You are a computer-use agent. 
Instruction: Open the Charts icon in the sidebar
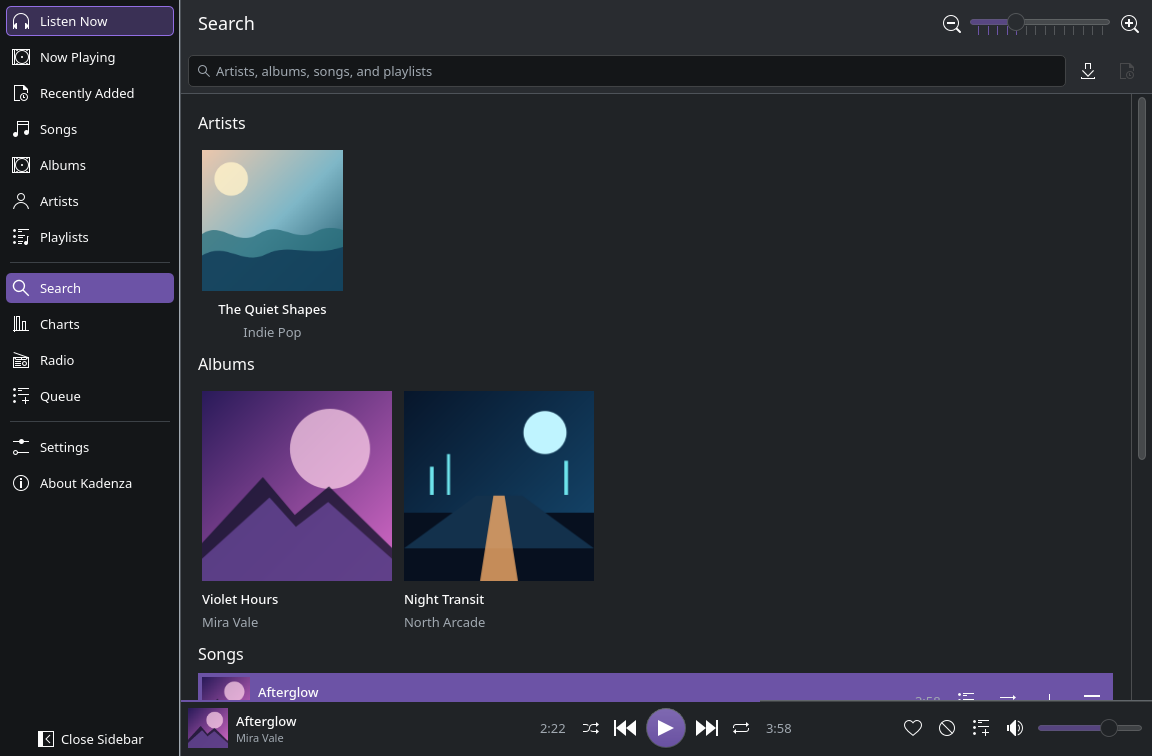[x=21, y=324]
